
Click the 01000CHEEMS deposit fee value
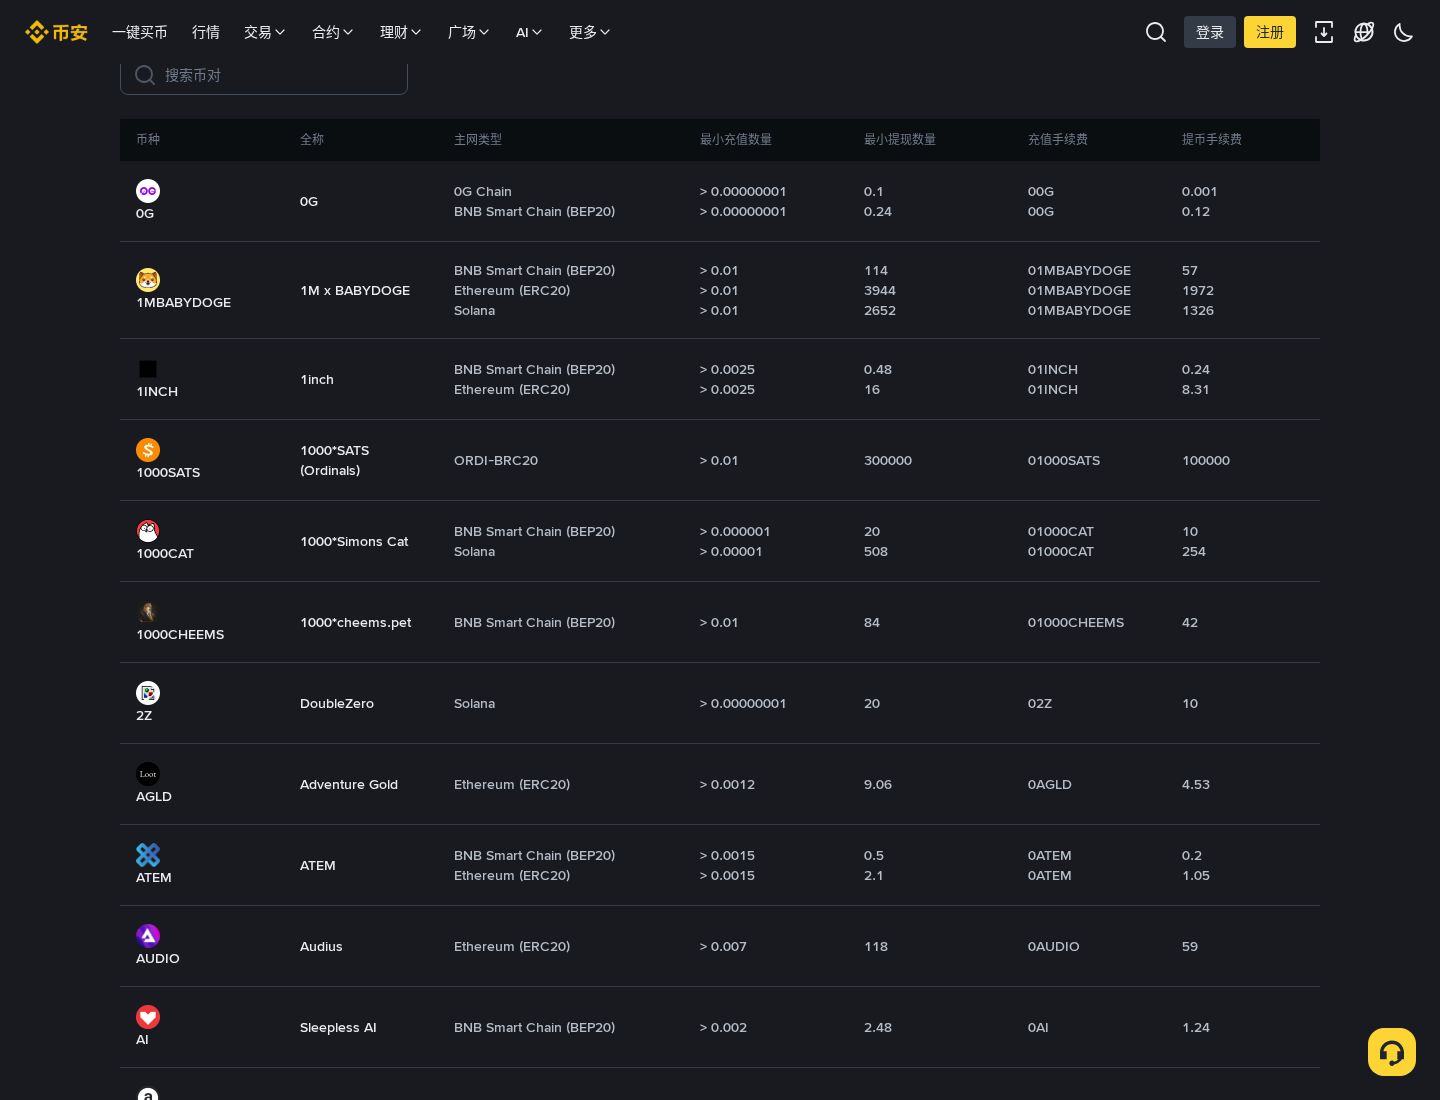point(1076,622)
